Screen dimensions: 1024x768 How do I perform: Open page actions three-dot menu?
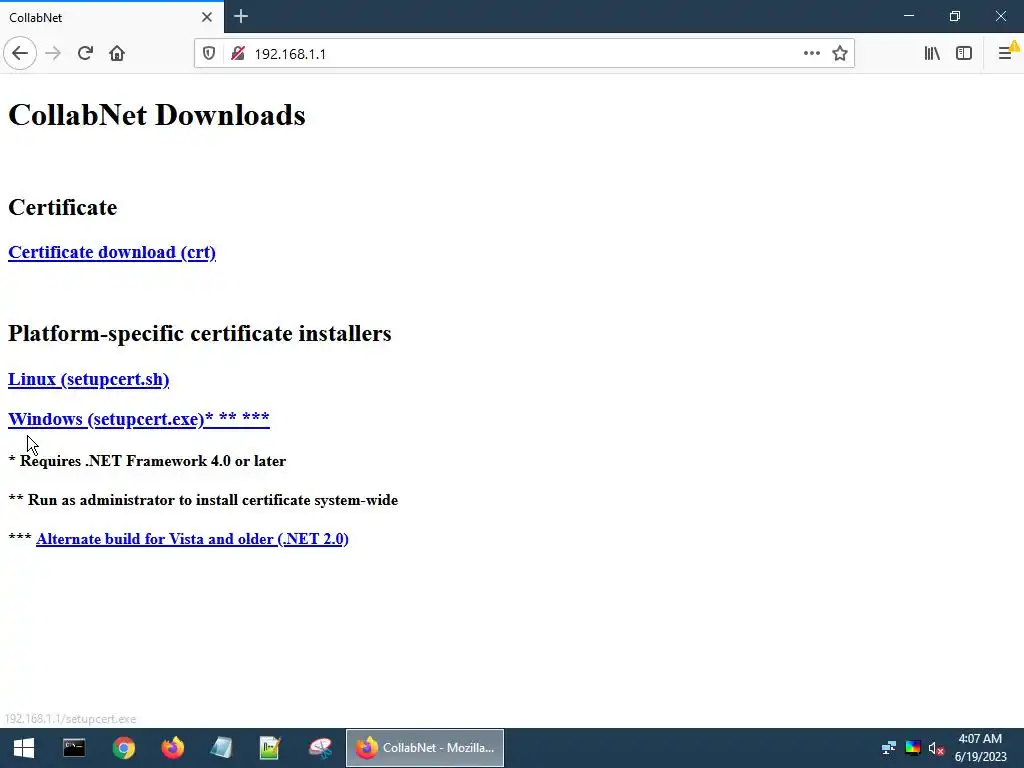tap(812, 54)
